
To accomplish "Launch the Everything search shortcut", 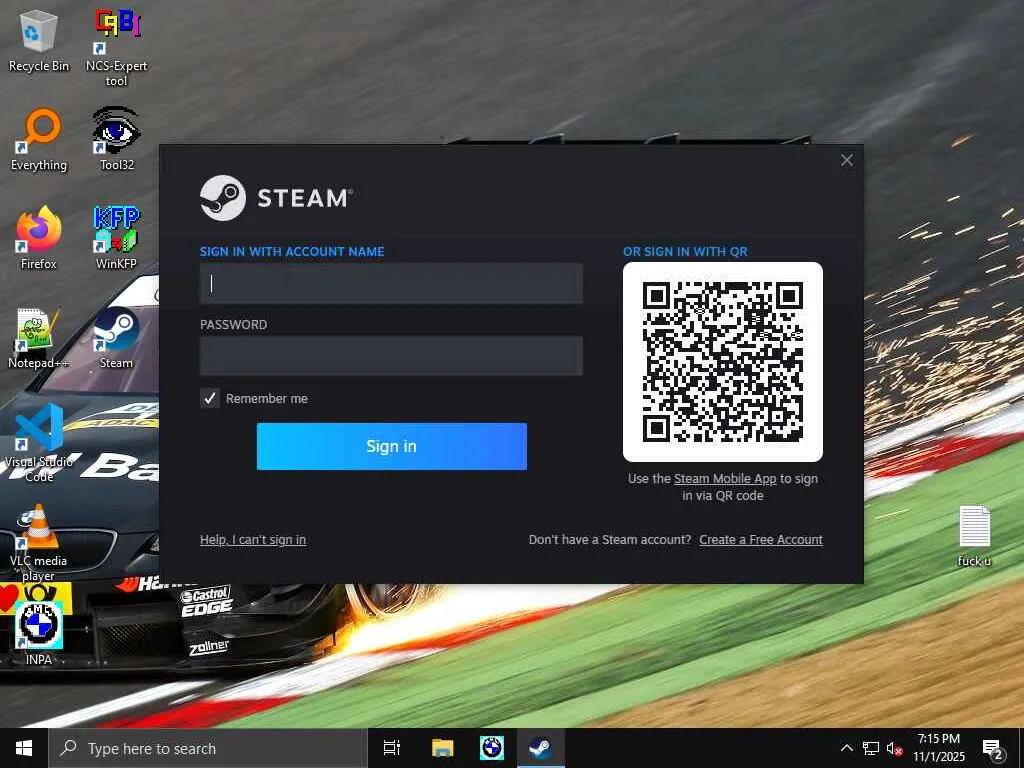I will (39, 140).
